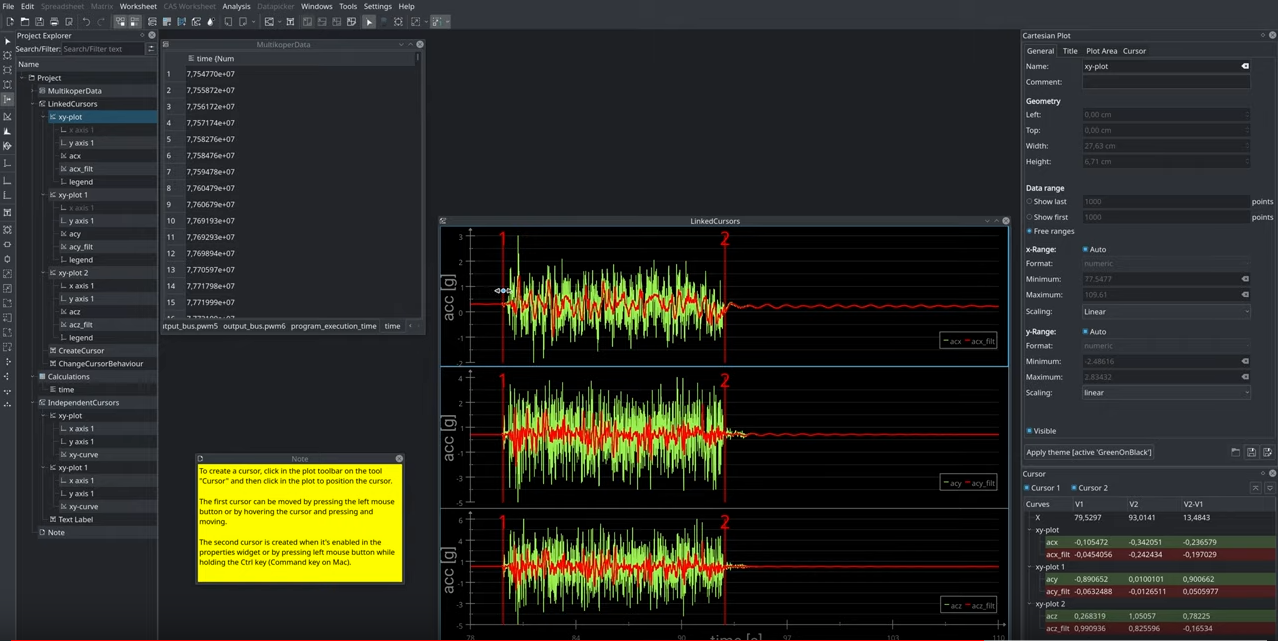Click the Print preview icon
The height and width of the screenshot is (641, 1278).
[x=69, y=21]
